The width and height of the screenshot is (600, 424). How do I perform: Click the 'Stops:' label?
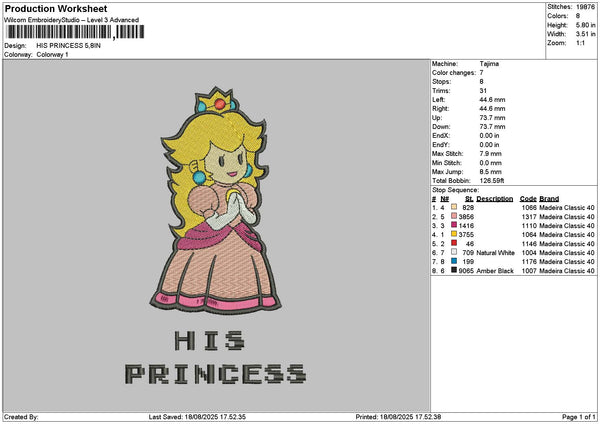coord(442,82)
